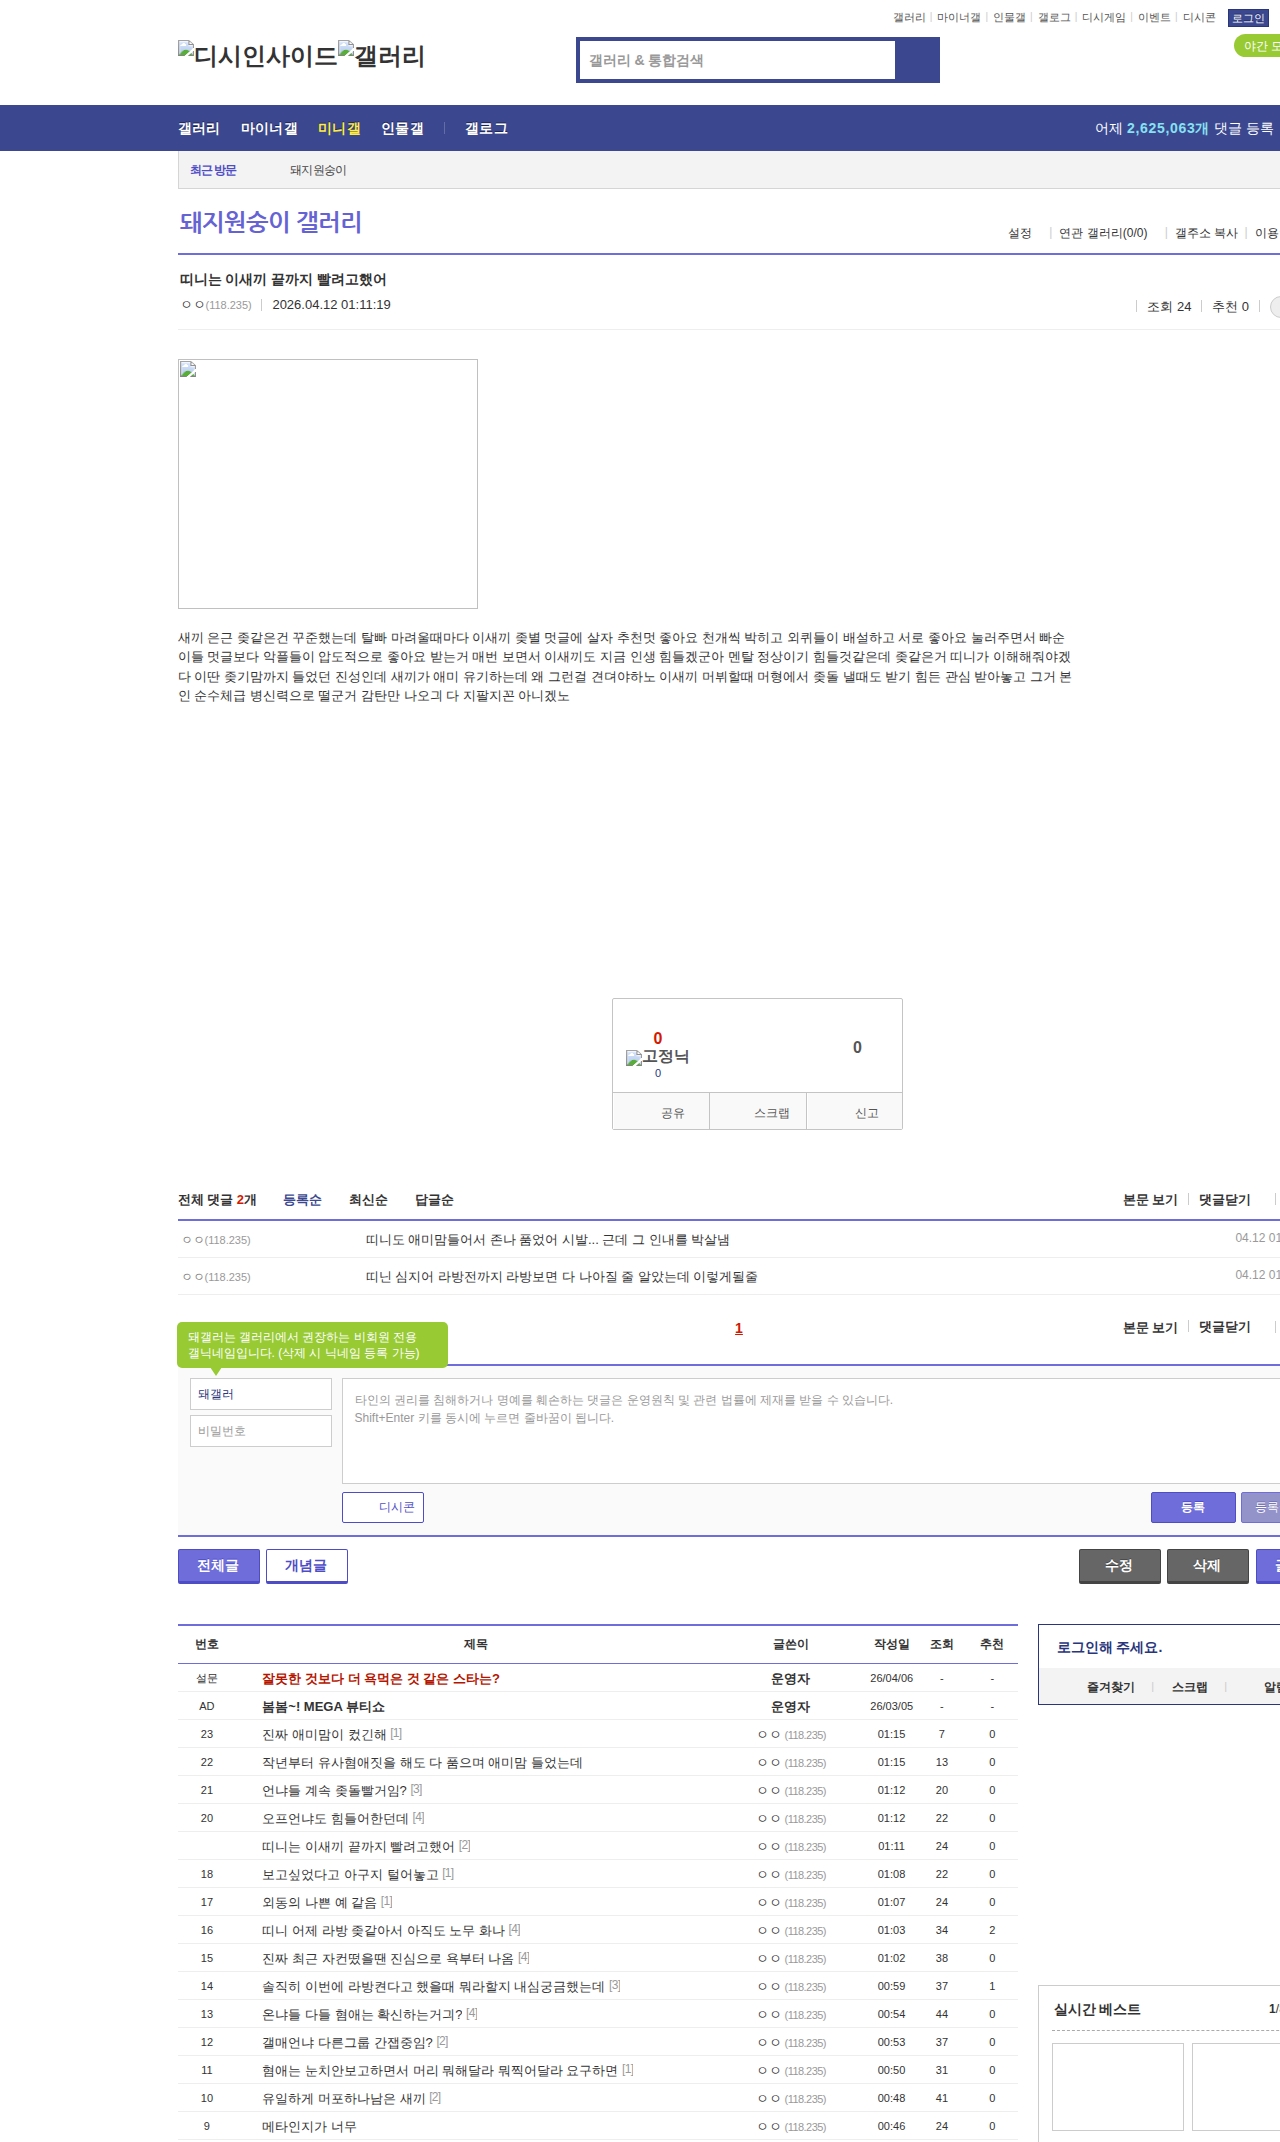Viewport: 1280px width, 2142px height.
Task: Open 마이너갤 in the blue navigation bar
Action: click(269, 129)
